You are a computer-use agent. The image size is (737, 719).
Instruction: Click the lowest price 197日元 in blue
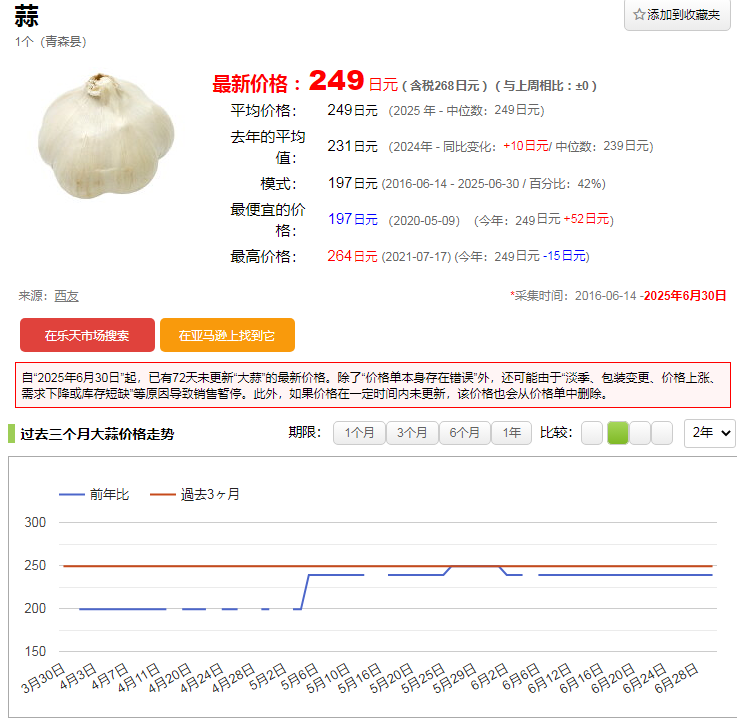click(353, 219)
